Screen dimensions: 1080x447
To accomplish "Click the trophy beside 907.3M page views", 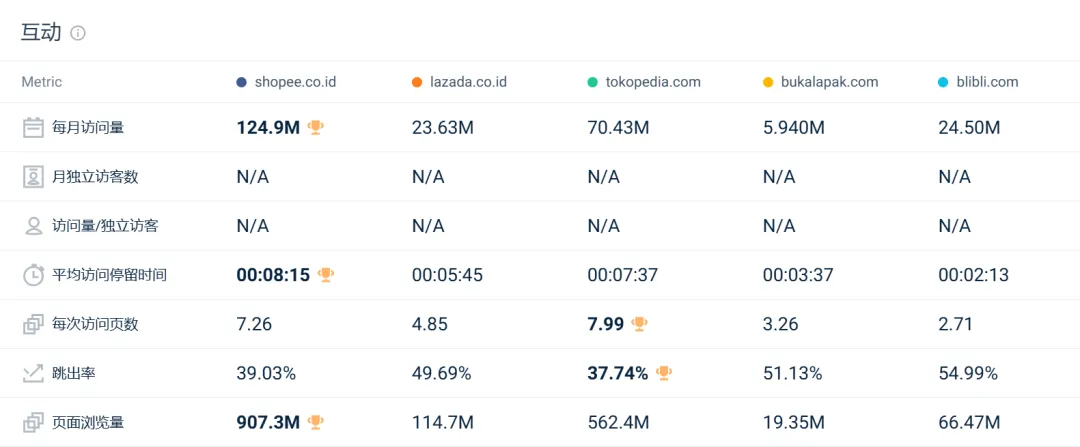I will click(x=316, y=422).
